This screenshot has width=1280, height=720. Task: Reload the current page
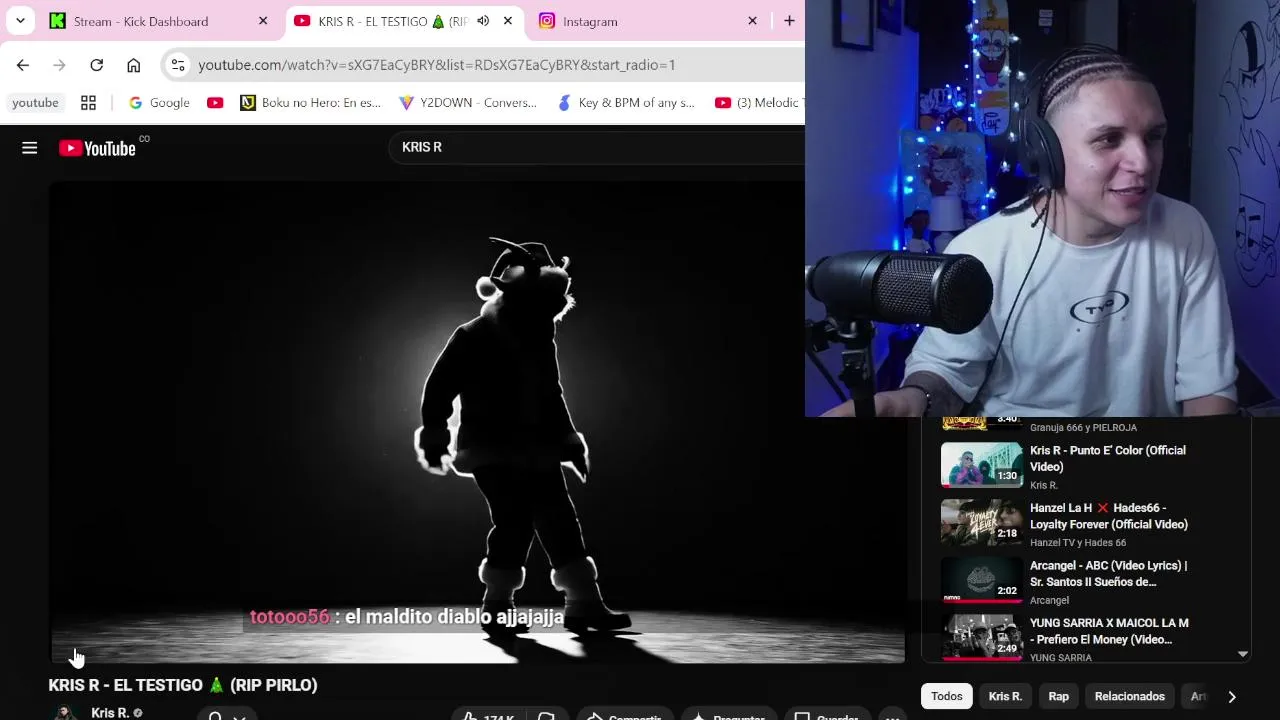tap(96, 65)
